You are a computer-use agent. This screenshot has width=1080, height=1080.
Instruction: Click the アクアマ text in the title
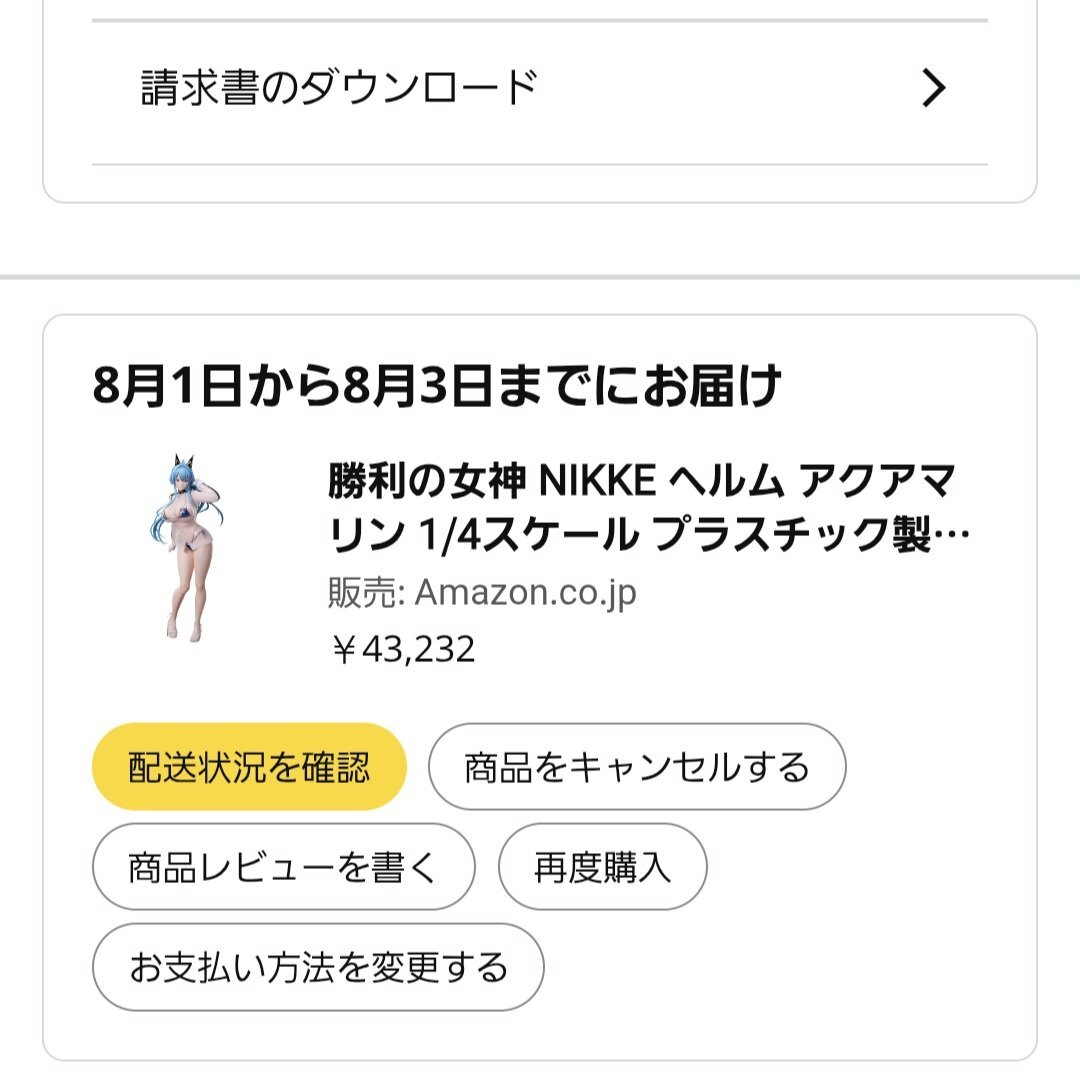tap(877, 481)
